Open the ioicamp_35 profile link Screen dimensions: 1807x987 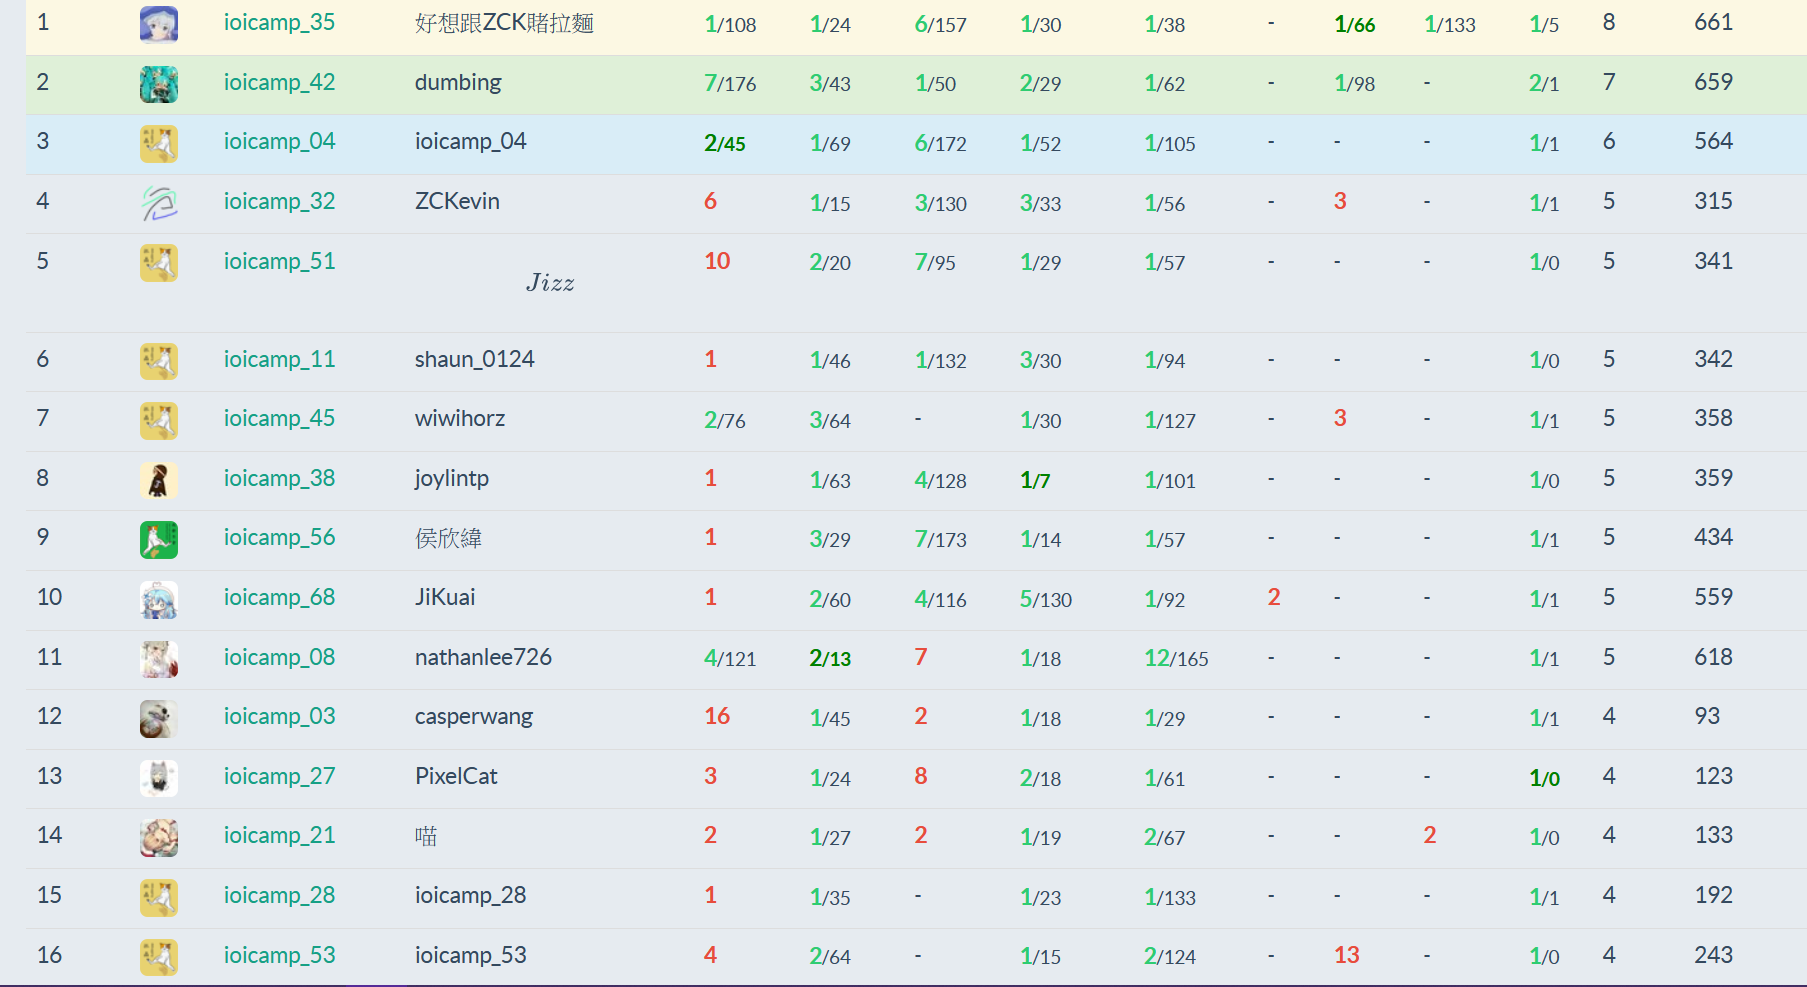[279, 23]
